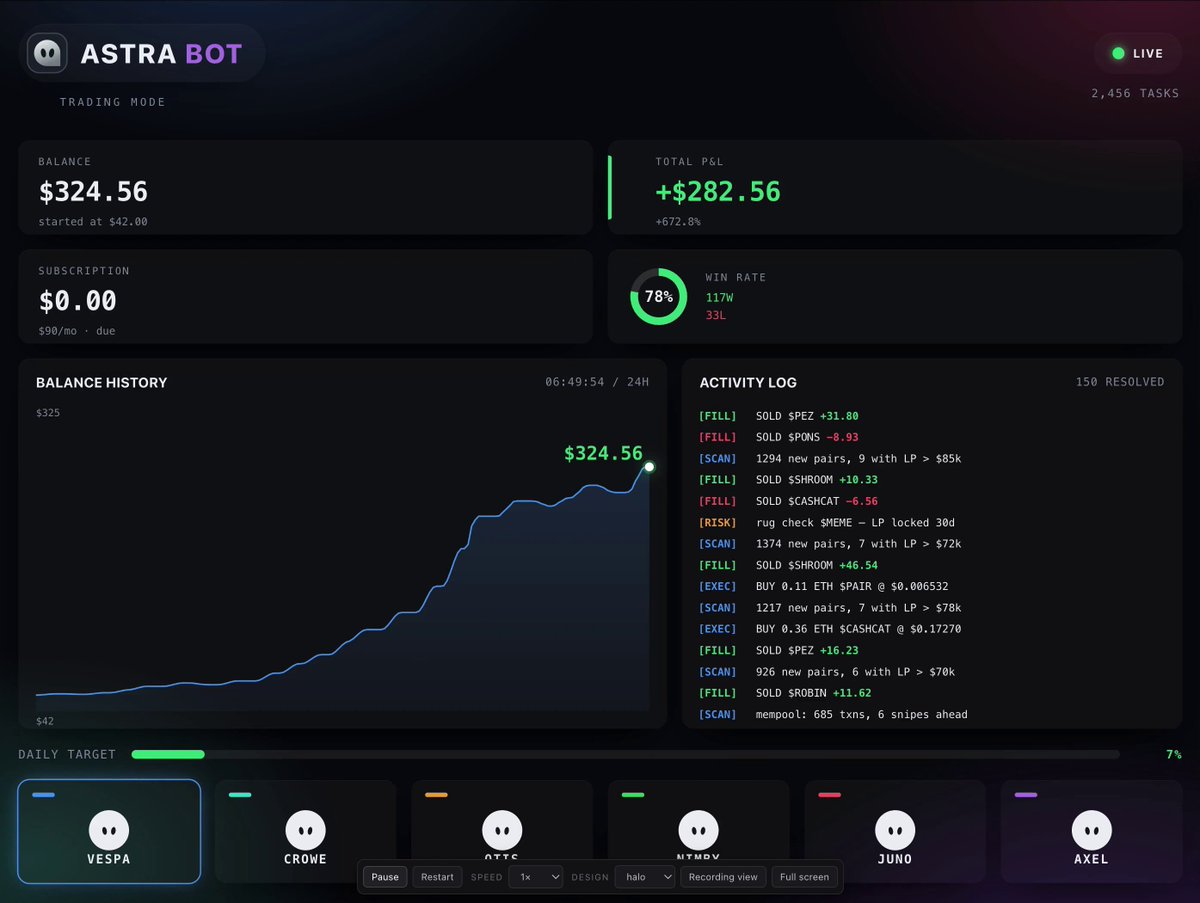Click the '33L' losses count
The width and height of the screenshot is (1200, 903).
pyautogui.click(x=715, y=315)
